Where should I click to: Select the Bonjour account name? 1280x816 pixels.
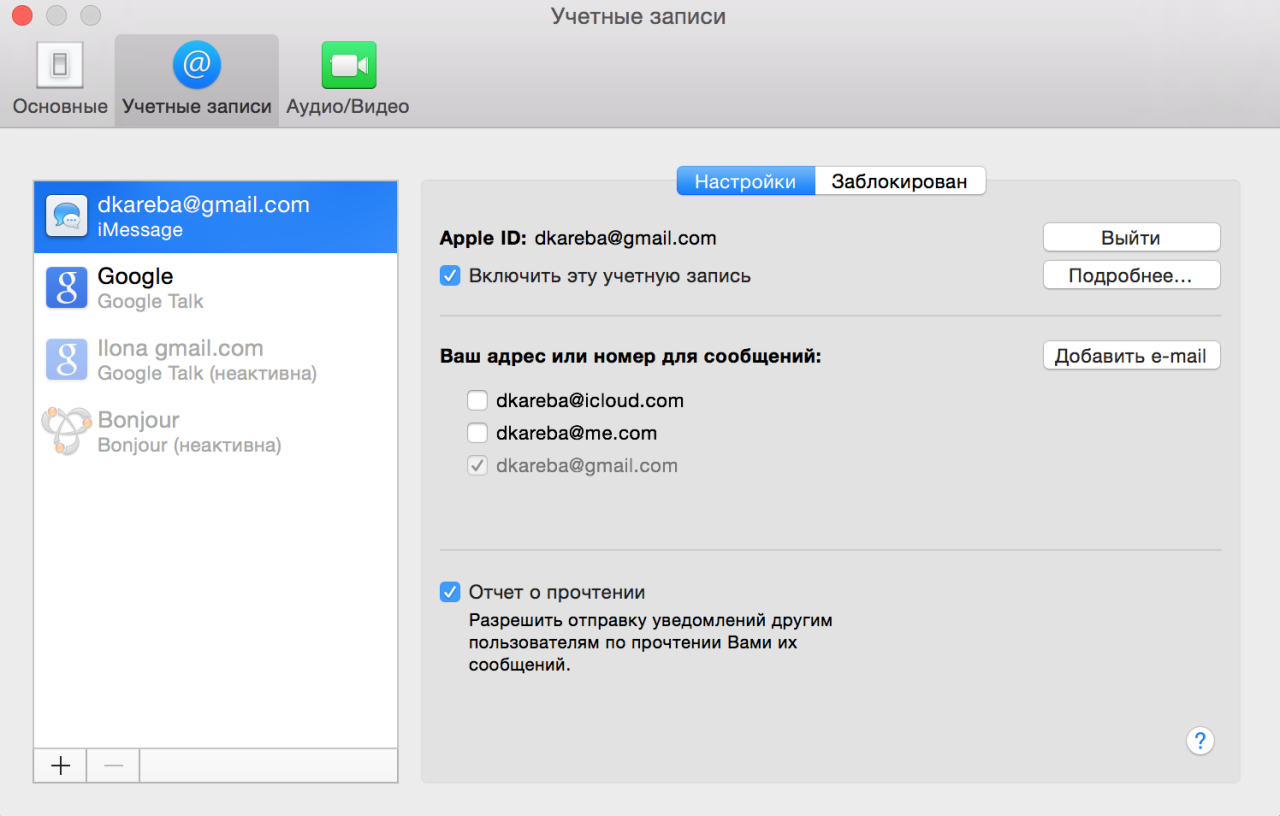[x=138, y=420]
